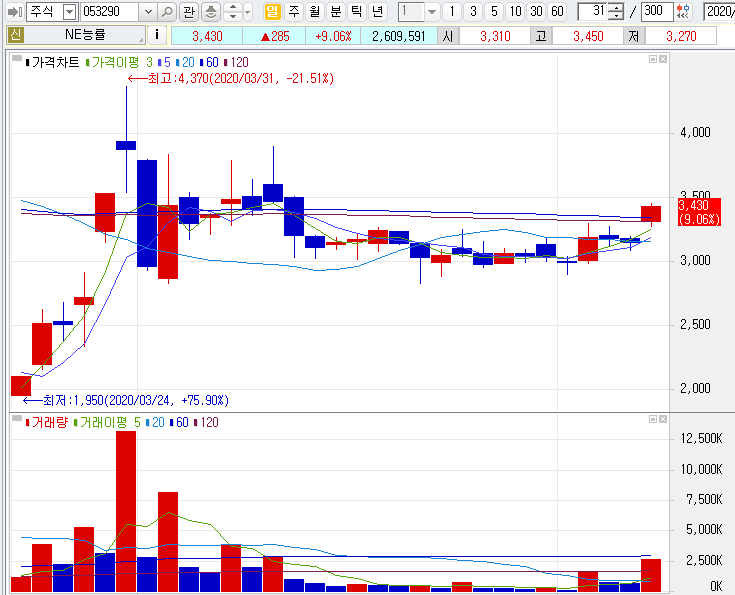Viewport: 735px width, 595px height.
Task: Click the 5-day price MA legend
Action: click(166, 62)
